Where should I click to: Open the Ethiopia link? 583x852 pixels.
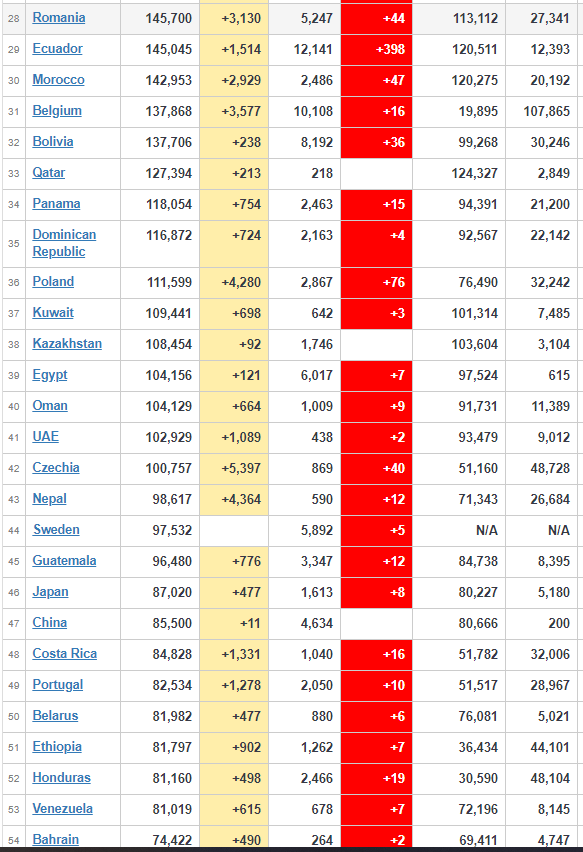tap(57, 747)
